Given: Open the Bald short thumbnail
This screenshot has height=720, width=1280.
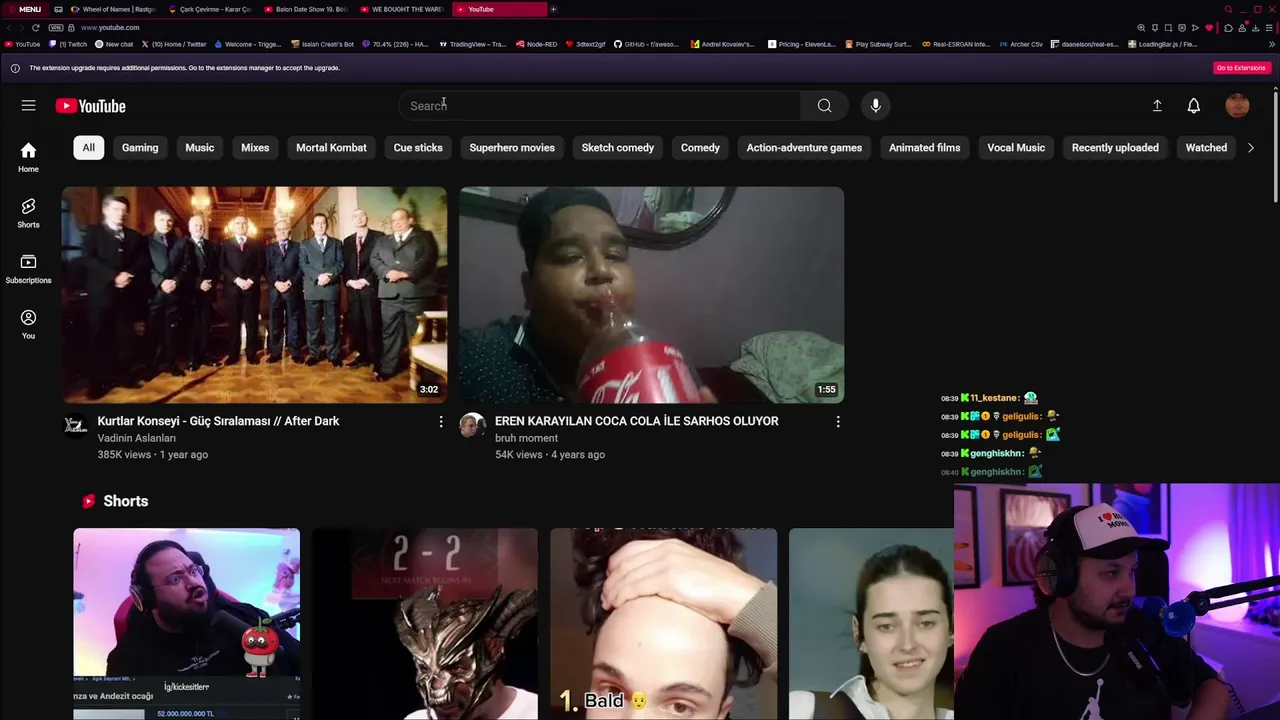Looking at the screenshot, I should click(x=663, y=624).
